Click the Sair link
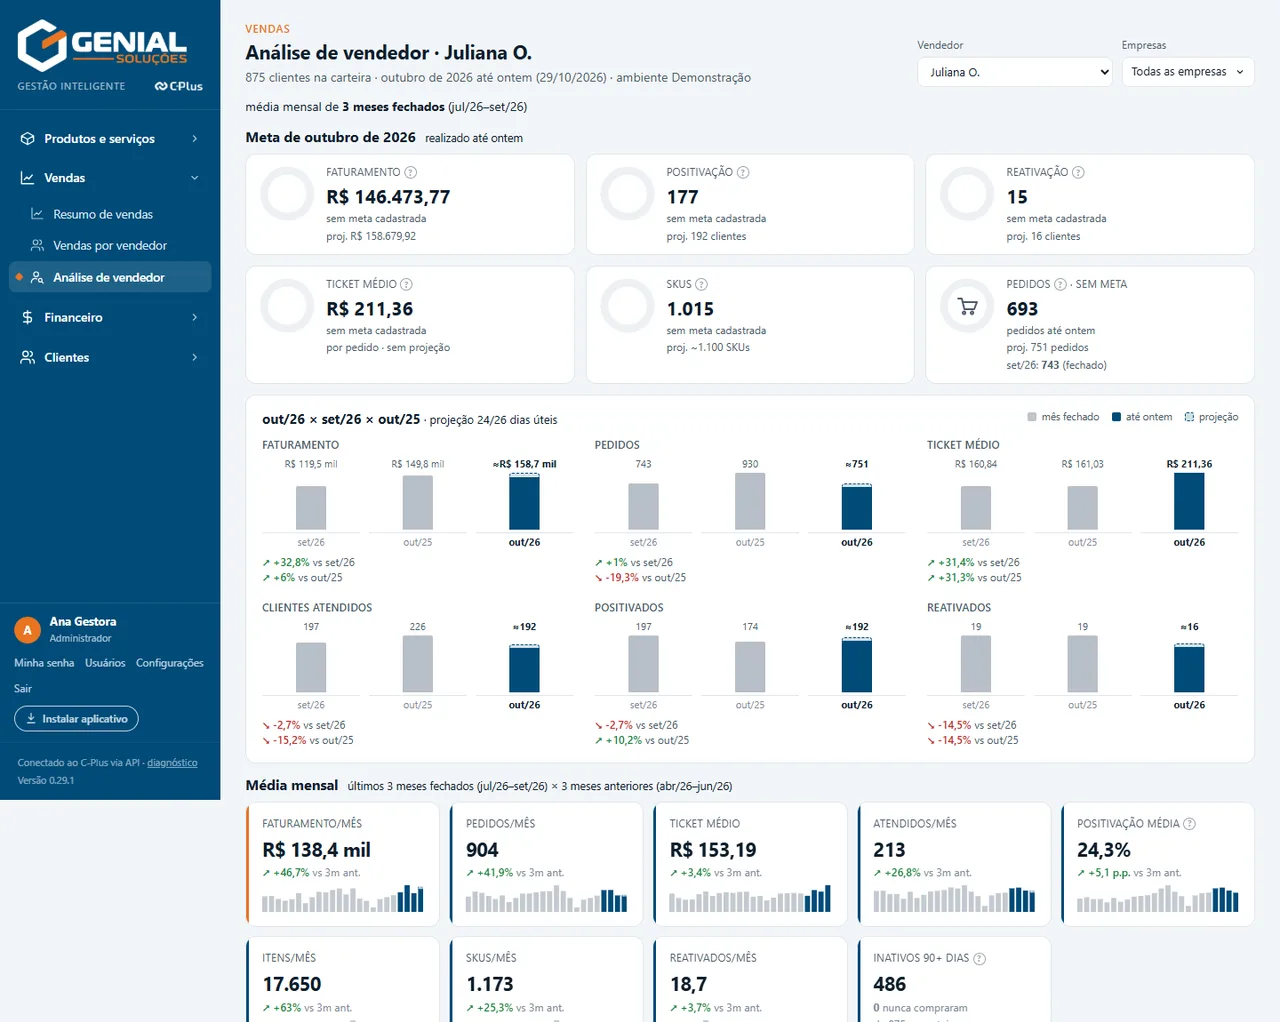 (23, 689)
